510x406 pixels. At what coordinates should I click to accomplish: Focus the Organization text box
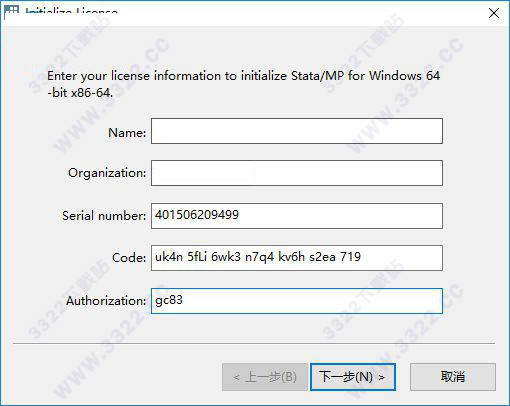tap(297, 173)
